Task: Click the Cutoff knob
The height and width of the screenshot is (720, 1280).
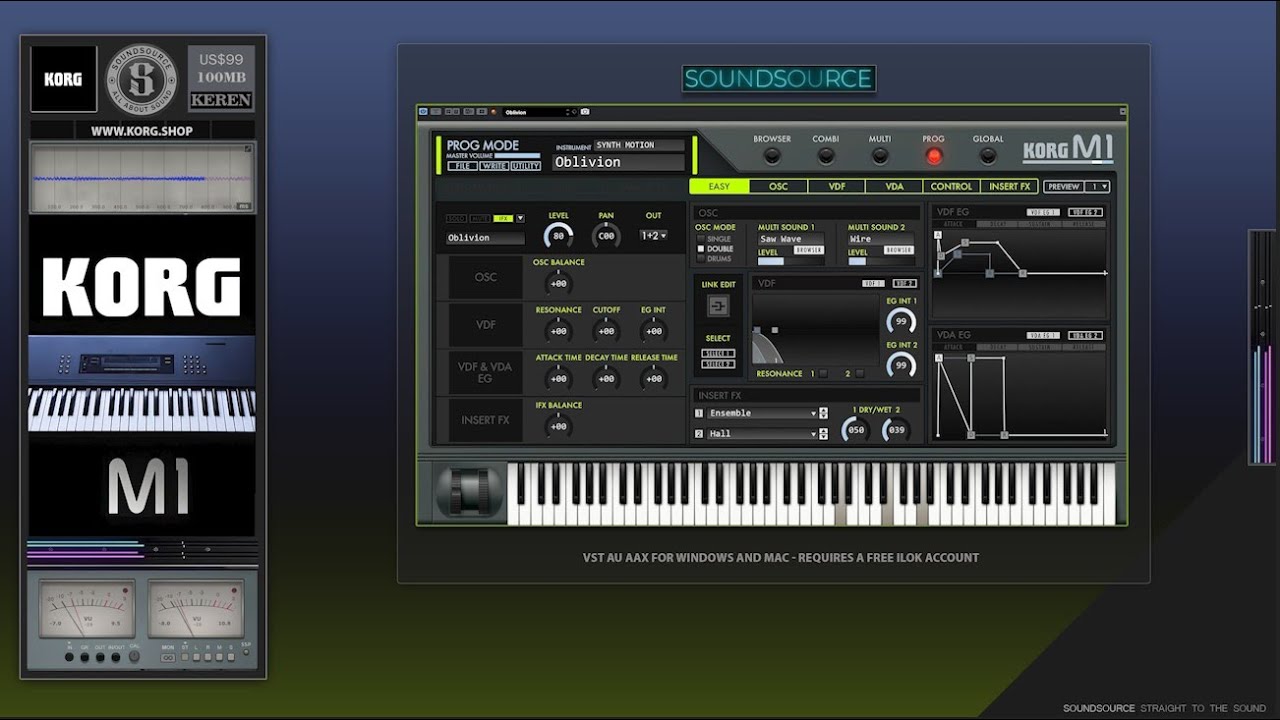Action: click(606, 331)
